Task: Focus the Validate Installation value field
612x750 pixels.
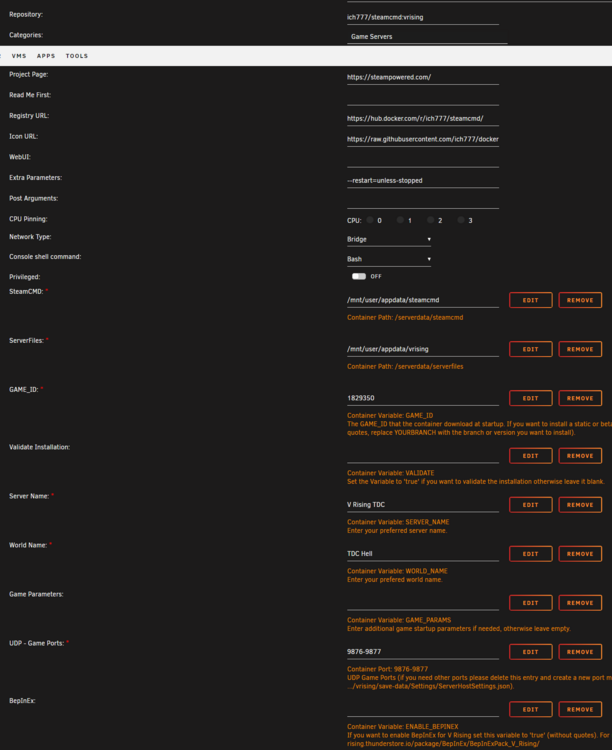Action: [423, 456]
